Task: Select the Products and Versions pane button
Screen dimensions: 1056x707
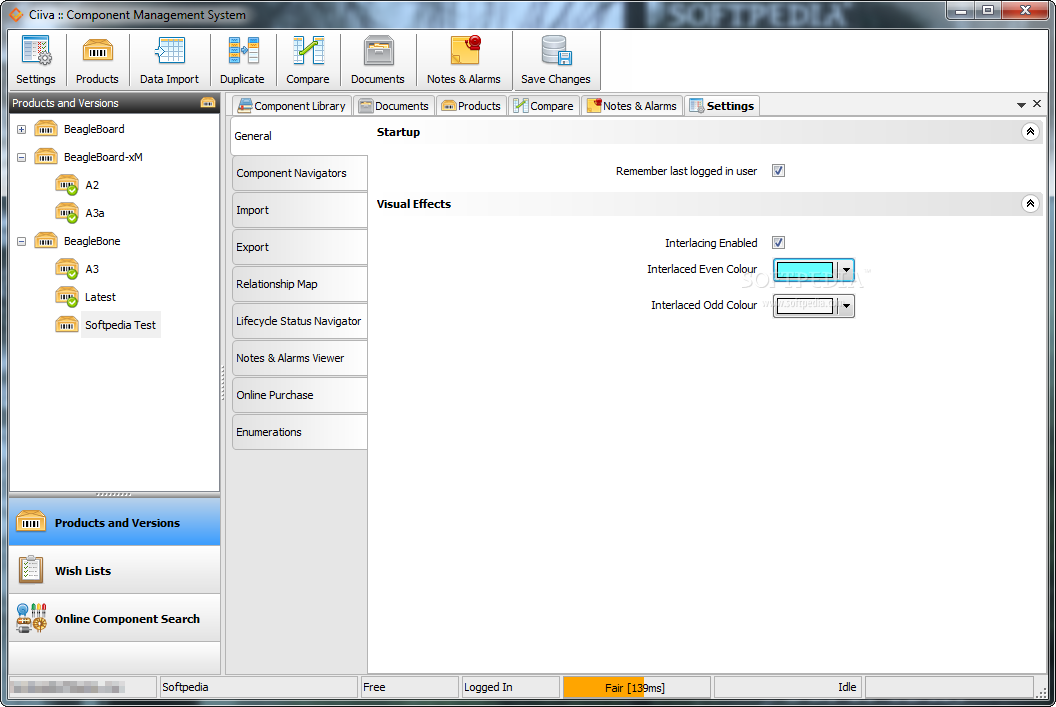Action: tap(115, 522)
